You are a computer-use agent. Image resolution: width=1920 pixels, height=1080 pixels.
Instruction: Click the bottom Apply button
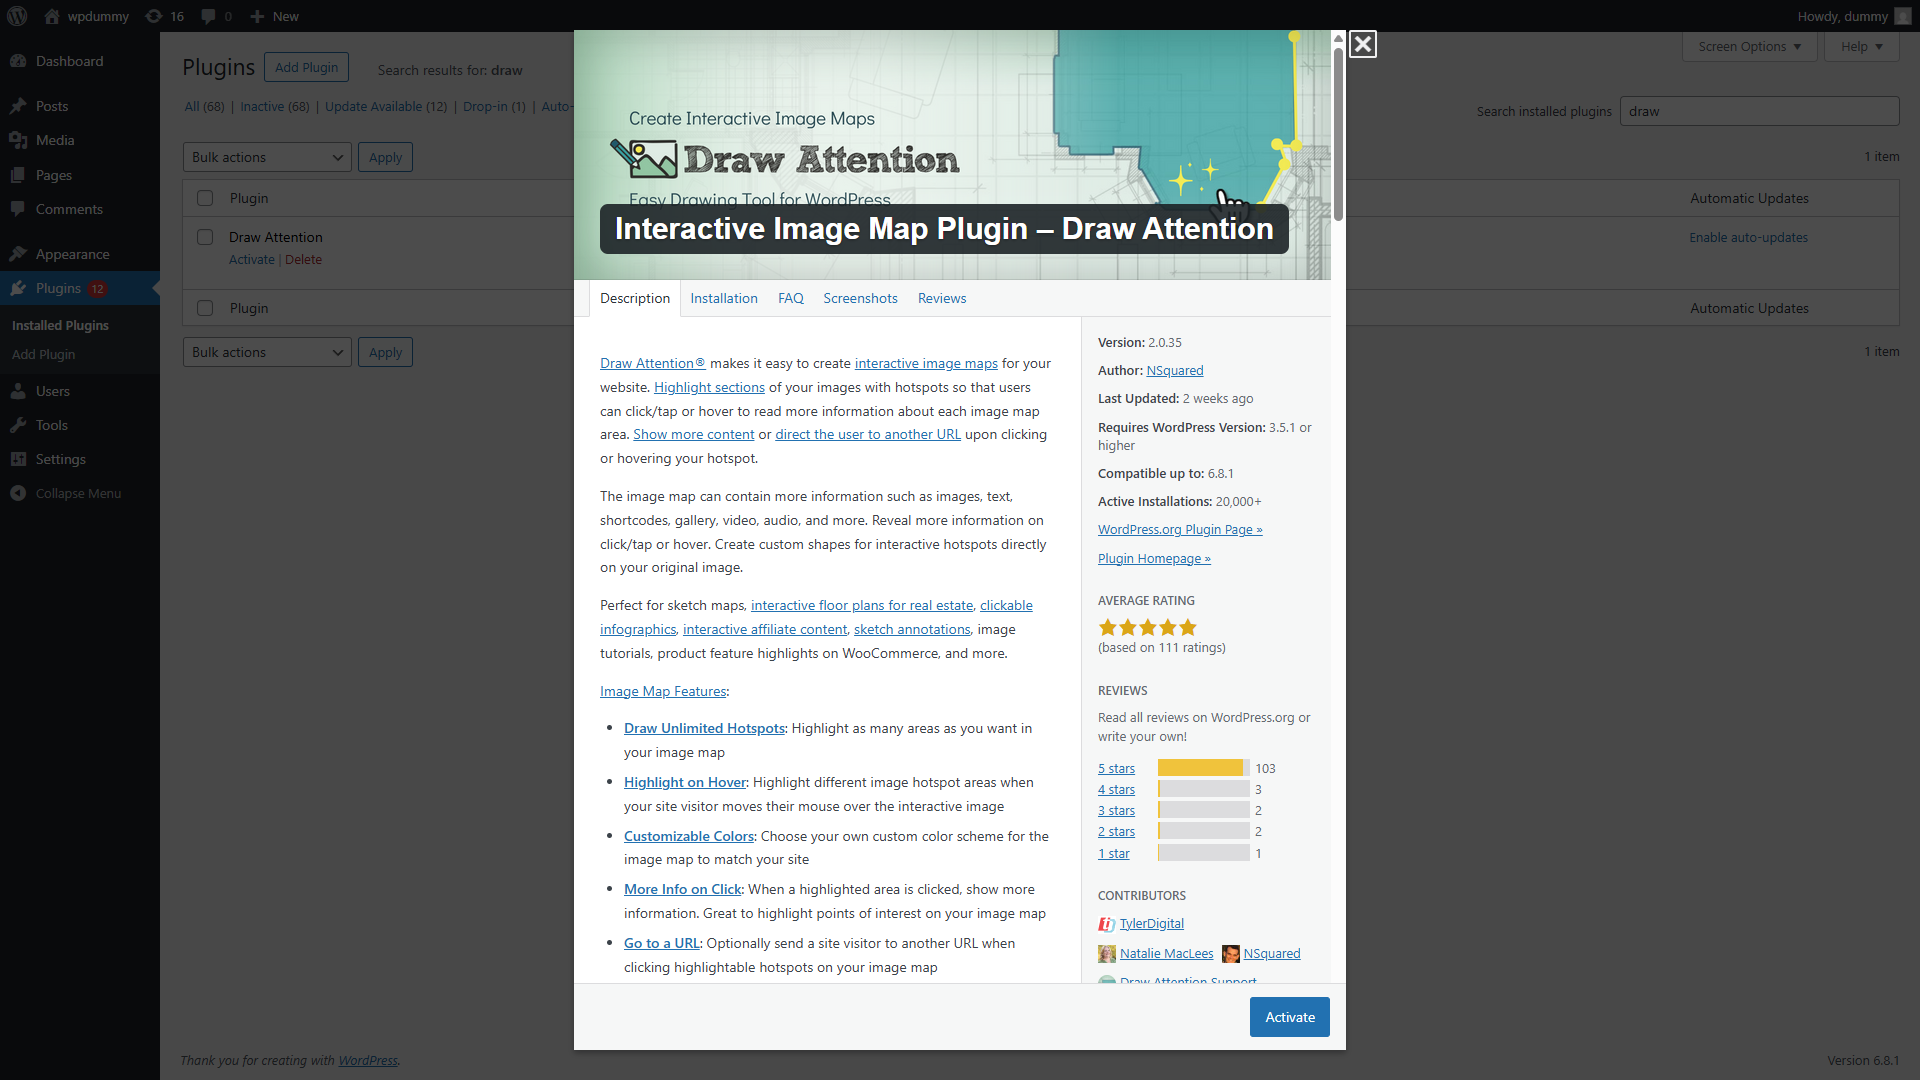pyautogui.click(x=385, y=352)
